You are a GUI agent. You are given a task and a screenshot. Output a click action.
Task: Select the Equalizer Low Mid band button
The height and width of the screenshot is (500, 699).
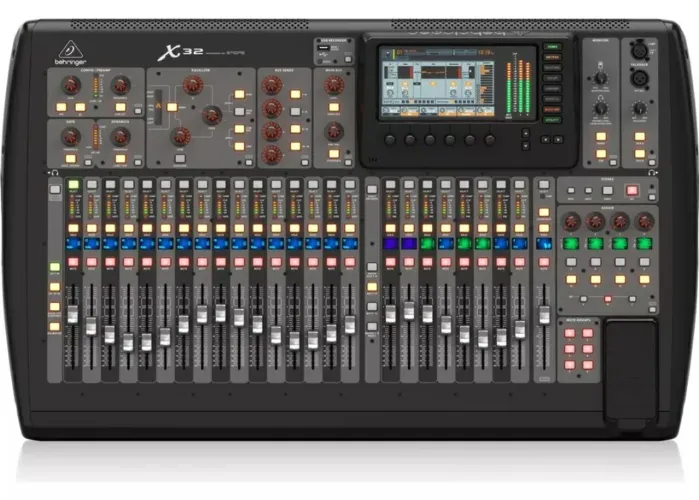pos(239,129)
